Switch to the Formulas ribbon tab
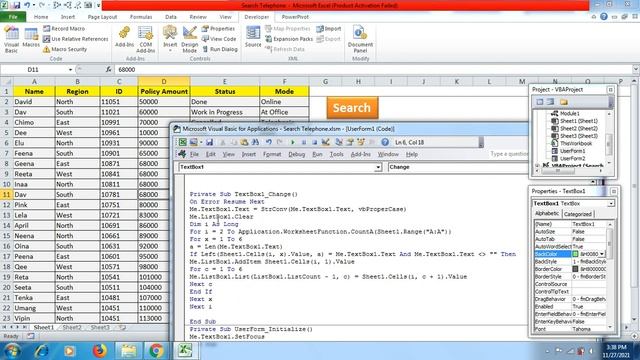Image resolution: width=640 pixels, height=360 pixels. 141,17
